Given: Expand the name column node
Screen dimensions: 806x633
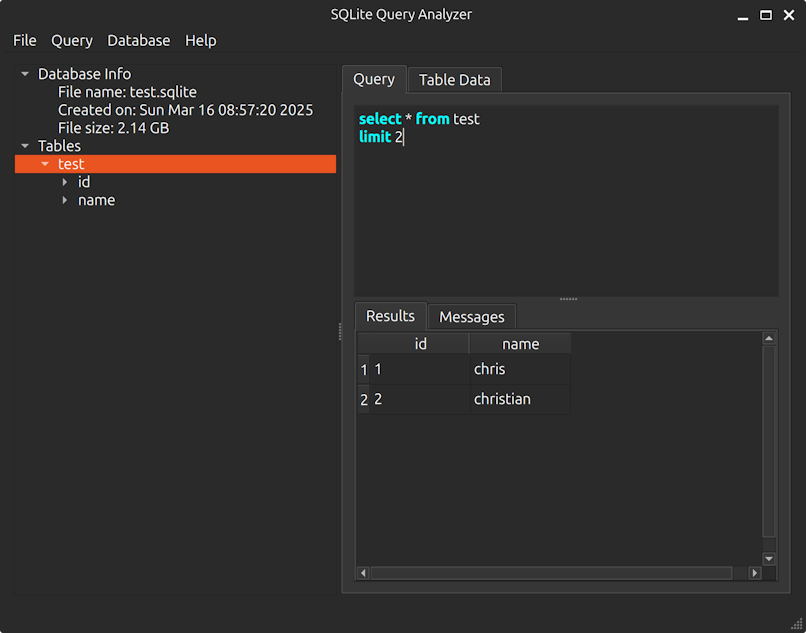Looking at the screenshot, I should coord(65,200).
